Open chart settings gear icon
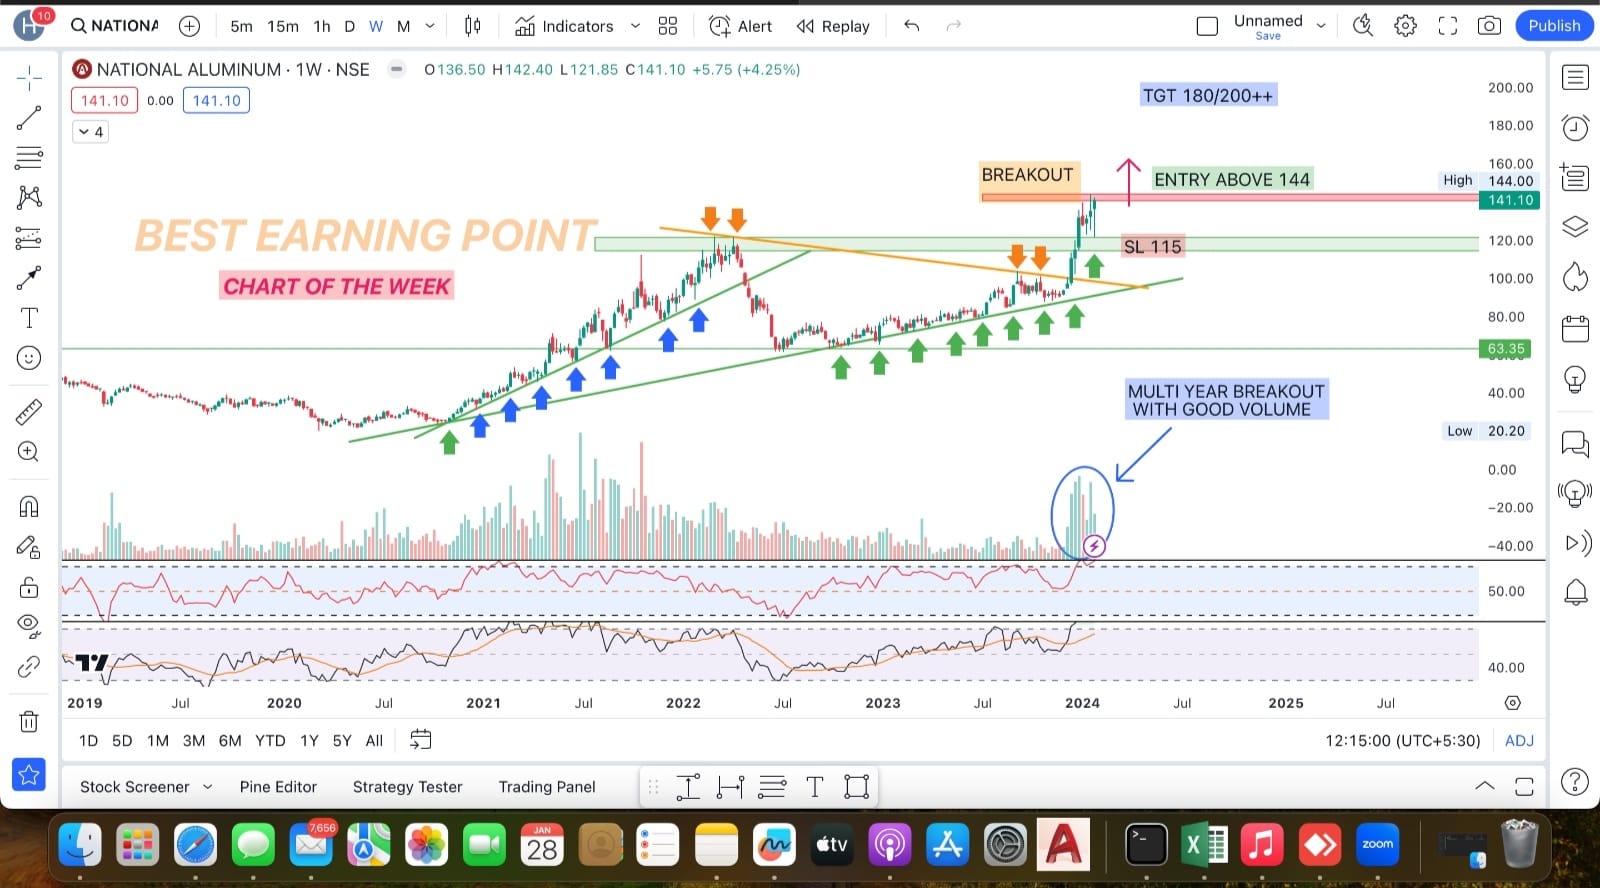 (x=1405, y=26)
